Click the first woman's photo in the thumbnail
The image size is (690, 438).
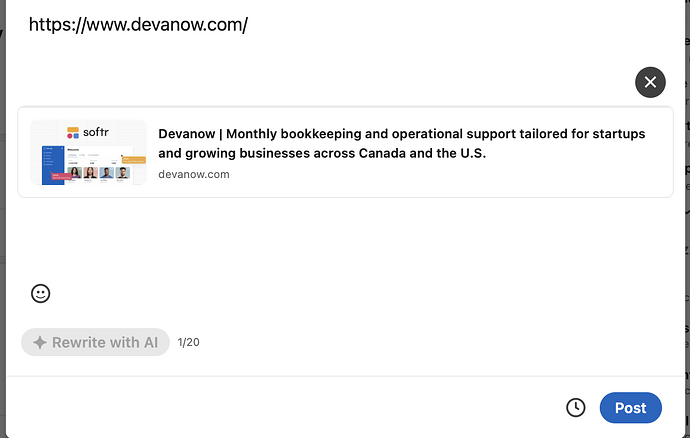pos(74,173)
